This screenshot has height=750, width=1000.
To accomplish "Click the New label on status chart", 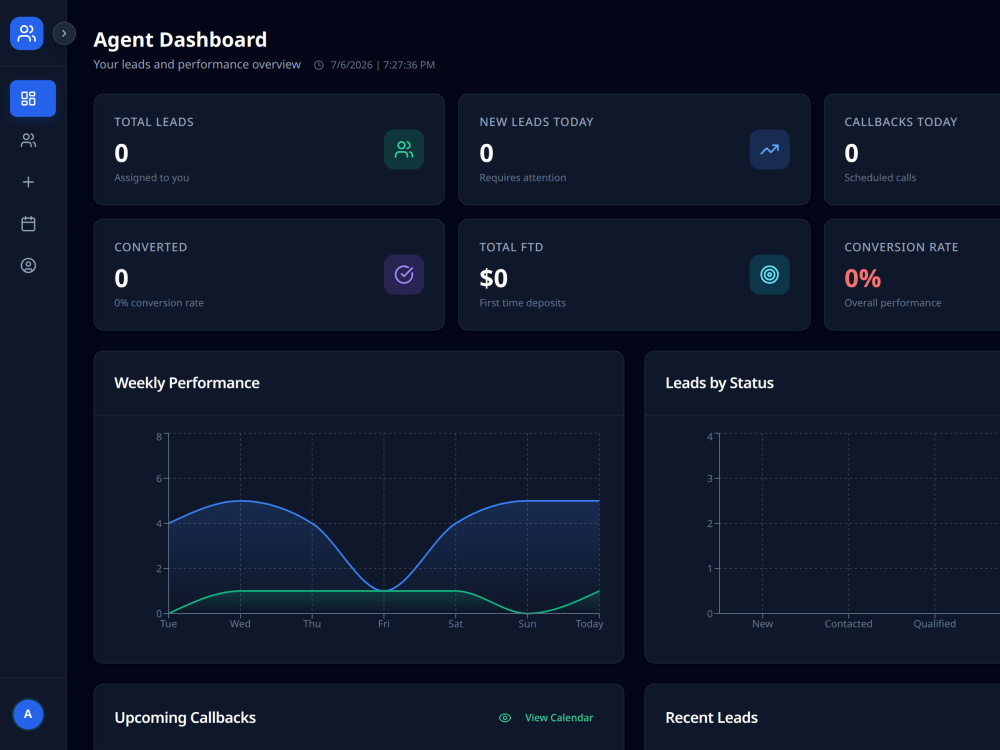I will (762, 624).
